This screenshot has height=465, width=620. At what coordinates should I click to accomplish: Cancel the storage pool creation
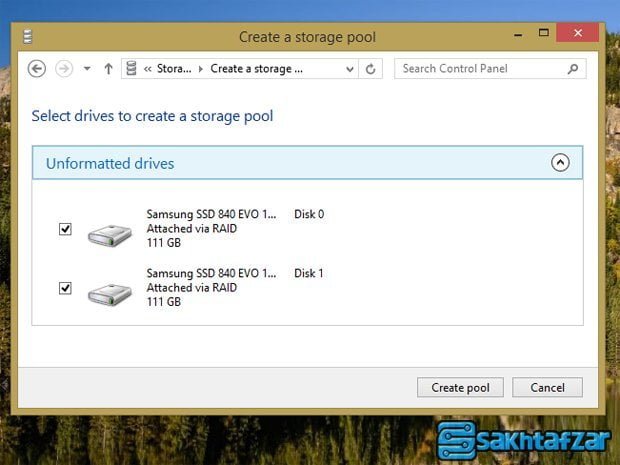[x=547, y=387]
